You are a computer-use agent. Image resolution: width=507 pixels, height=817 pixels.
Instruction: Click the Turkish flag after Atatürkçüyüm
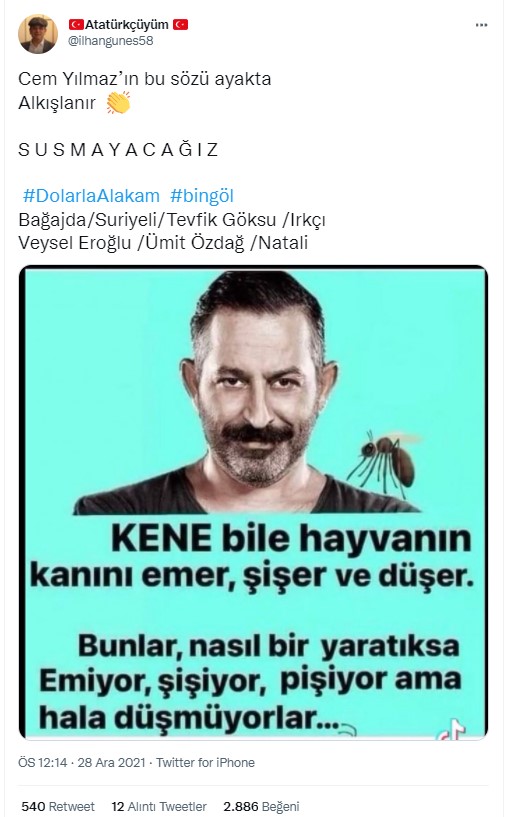click(x=180, y=24)
